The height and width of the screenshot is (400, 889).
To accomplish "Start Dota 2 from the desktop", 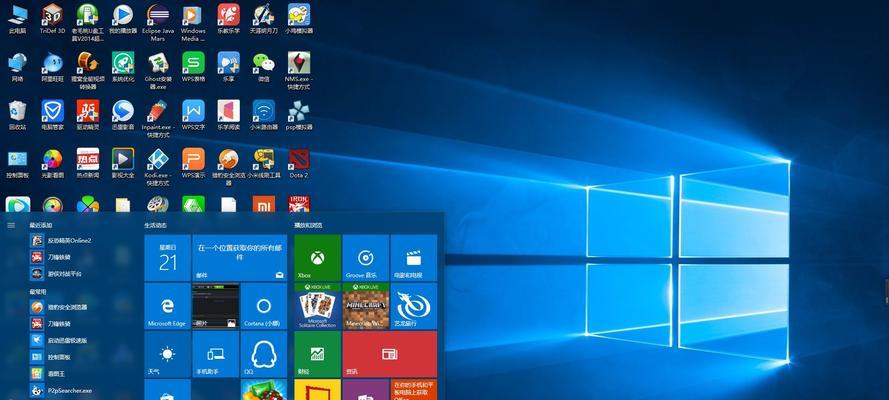I will [x=298, y=164].
